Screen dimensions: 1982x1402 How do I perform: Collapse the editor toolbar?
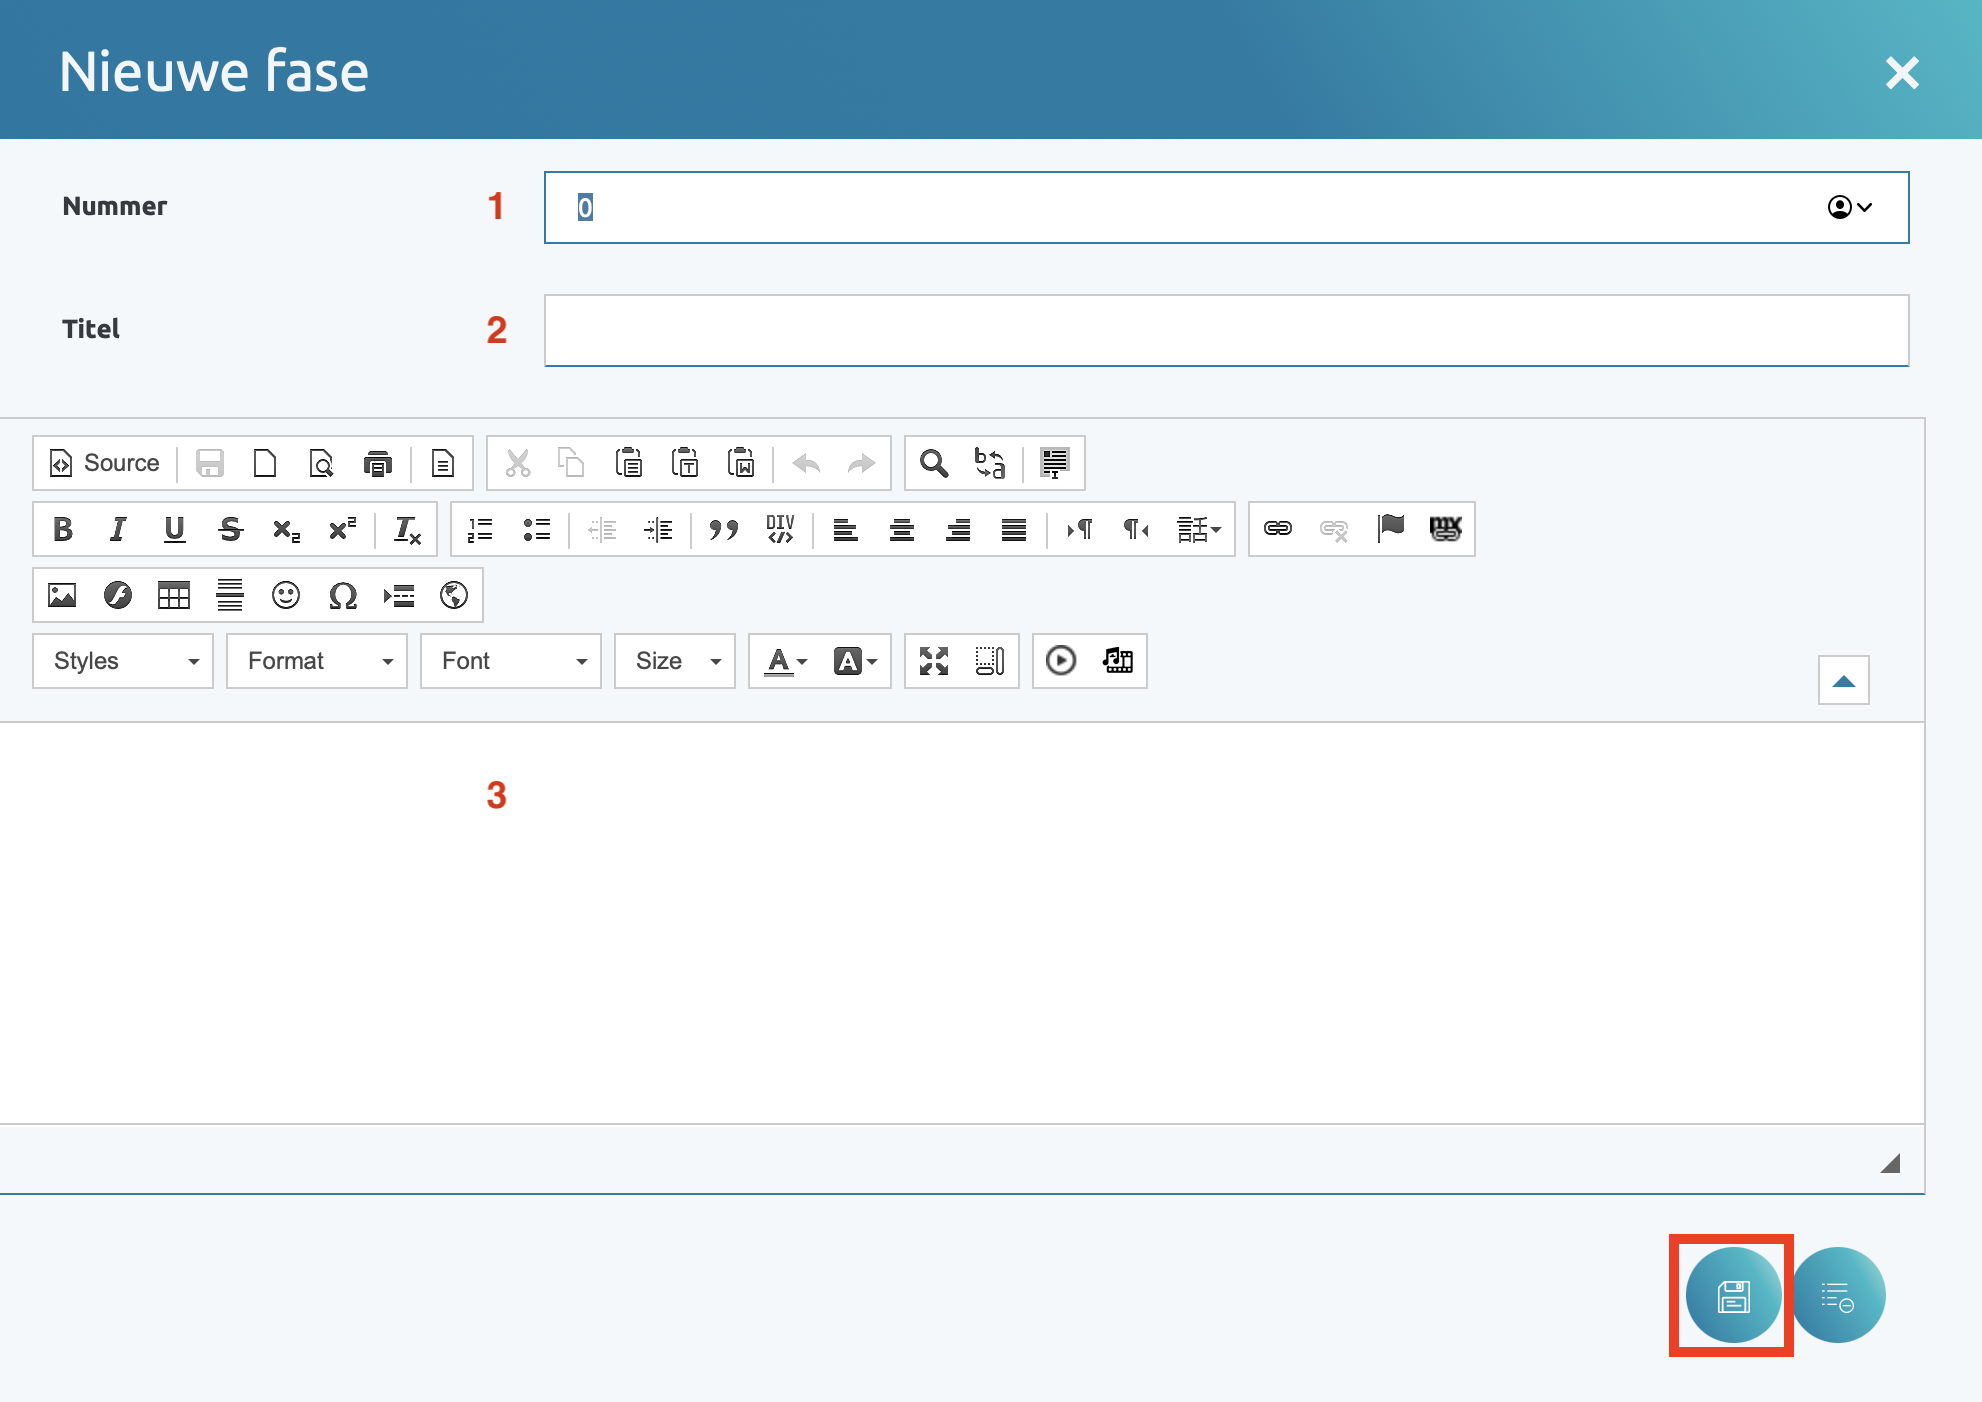pyautogui.click(x=1843, y=681)
